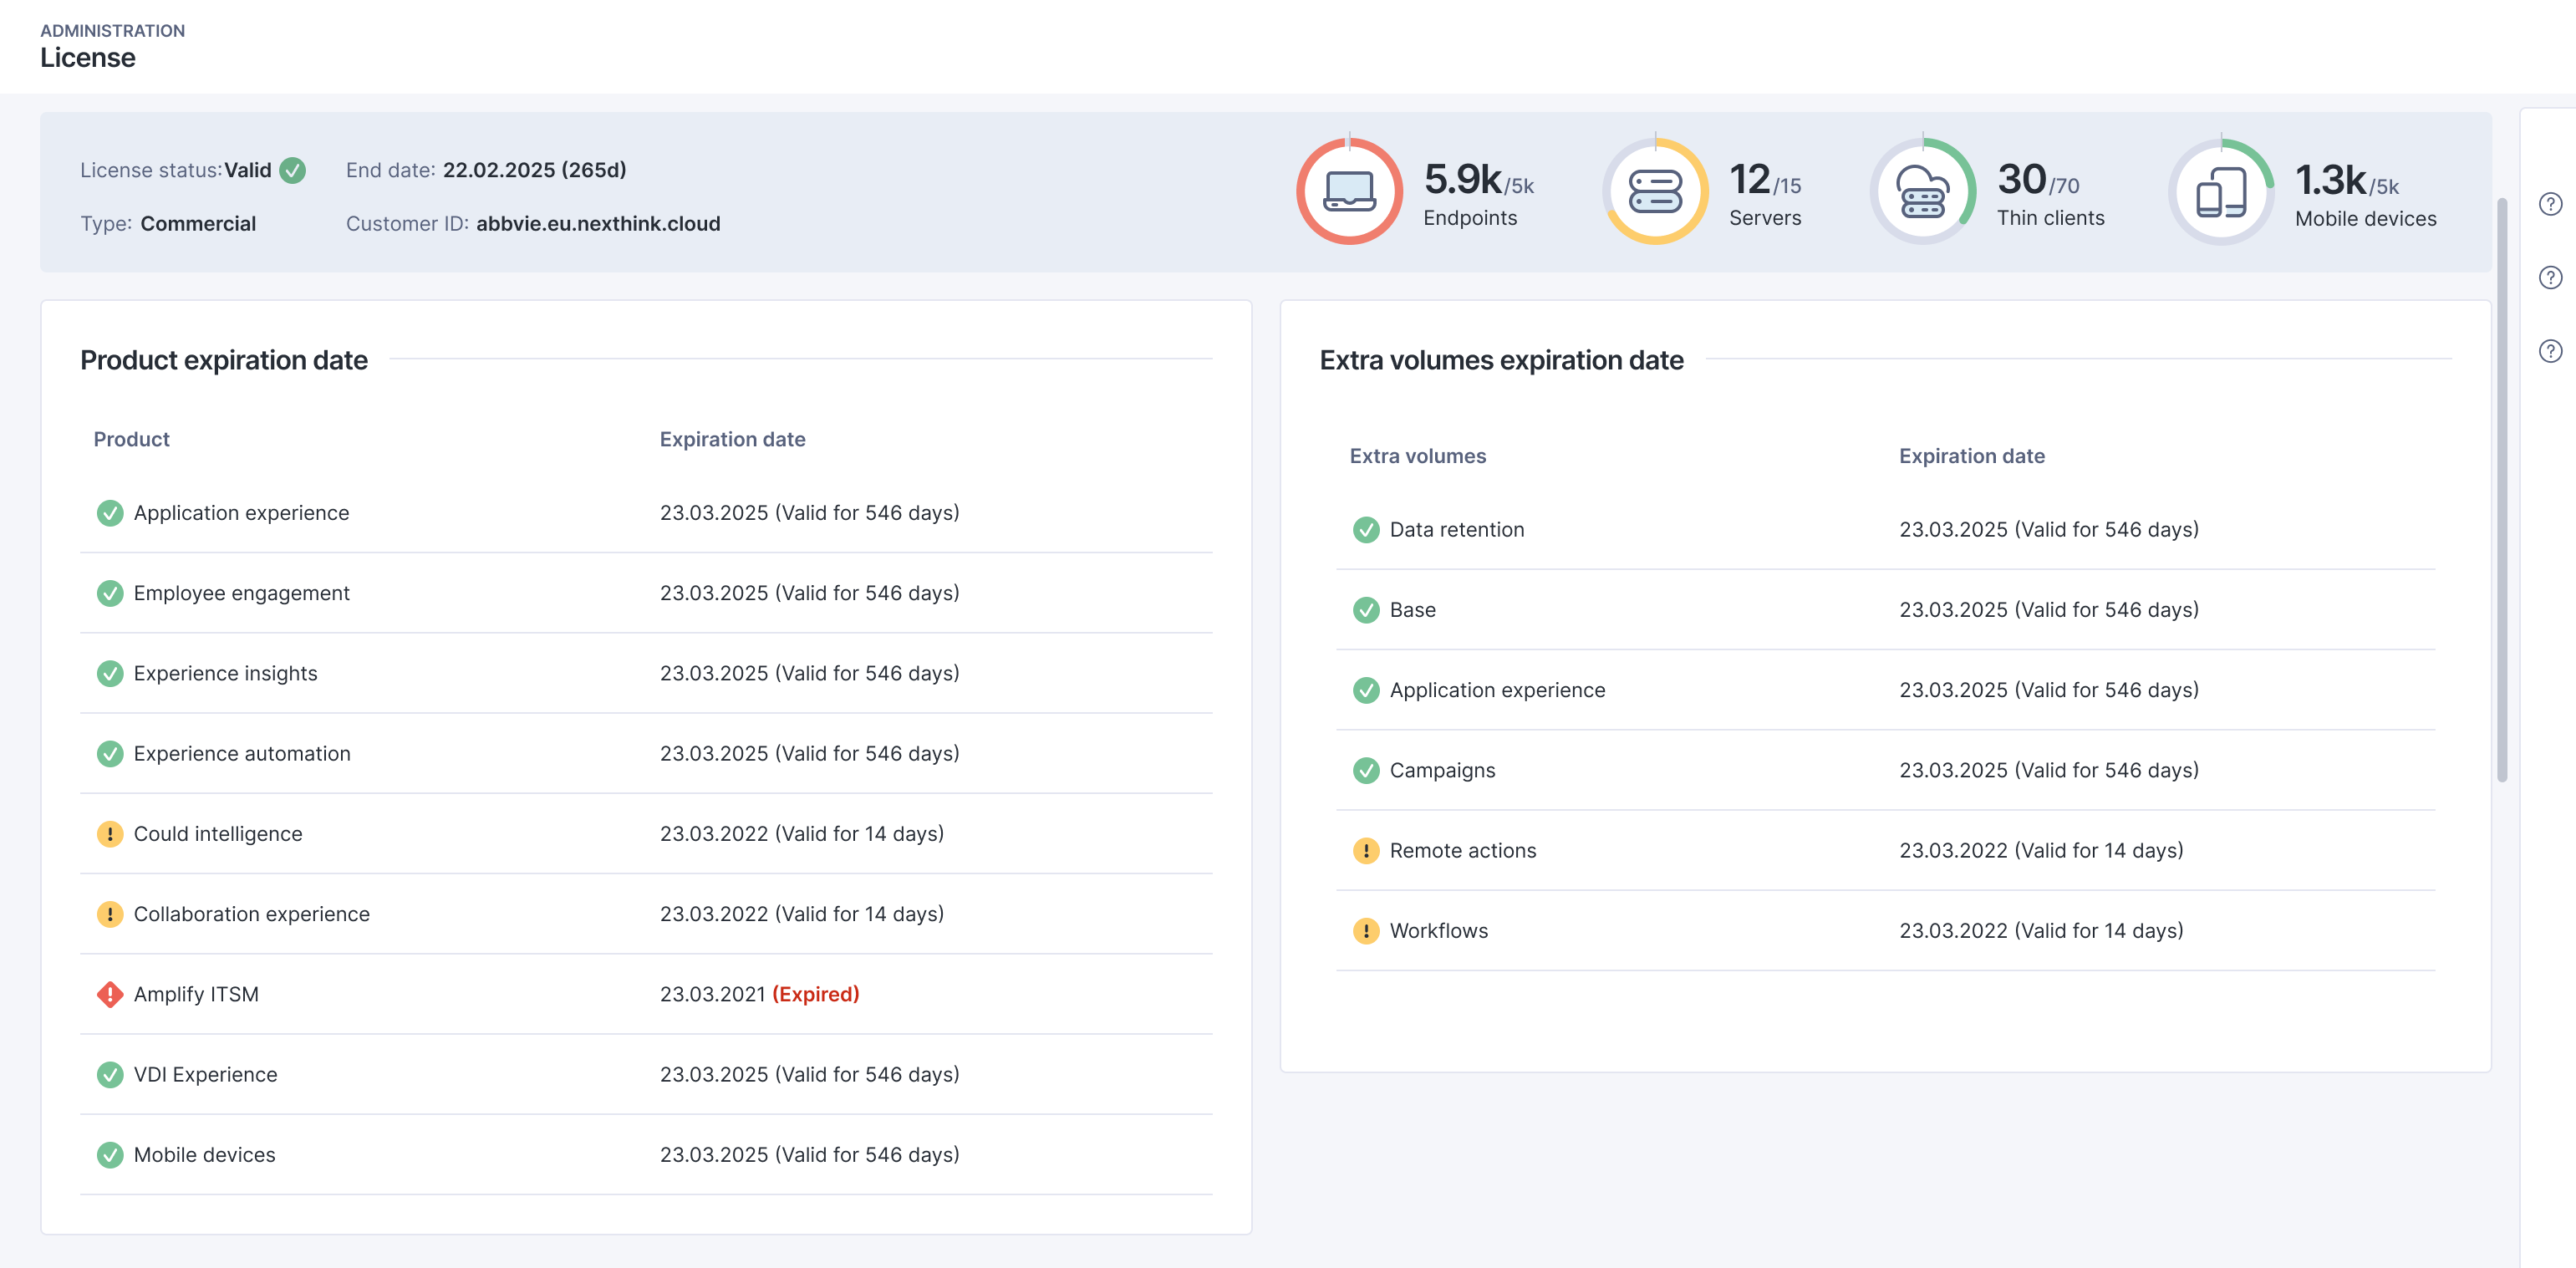Click the yellow warning icon beside Could intelligence

coord(109,834)
